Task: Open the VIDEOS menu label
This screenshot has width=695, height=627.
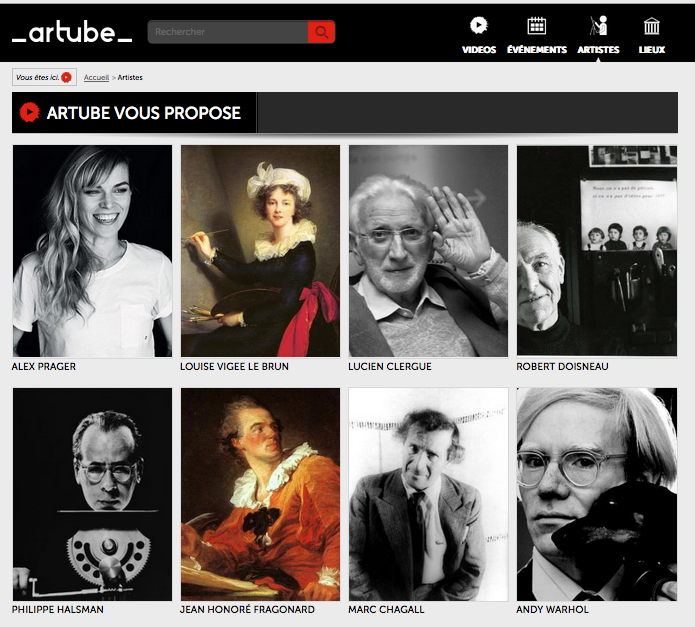Action: tap(479, 50)
